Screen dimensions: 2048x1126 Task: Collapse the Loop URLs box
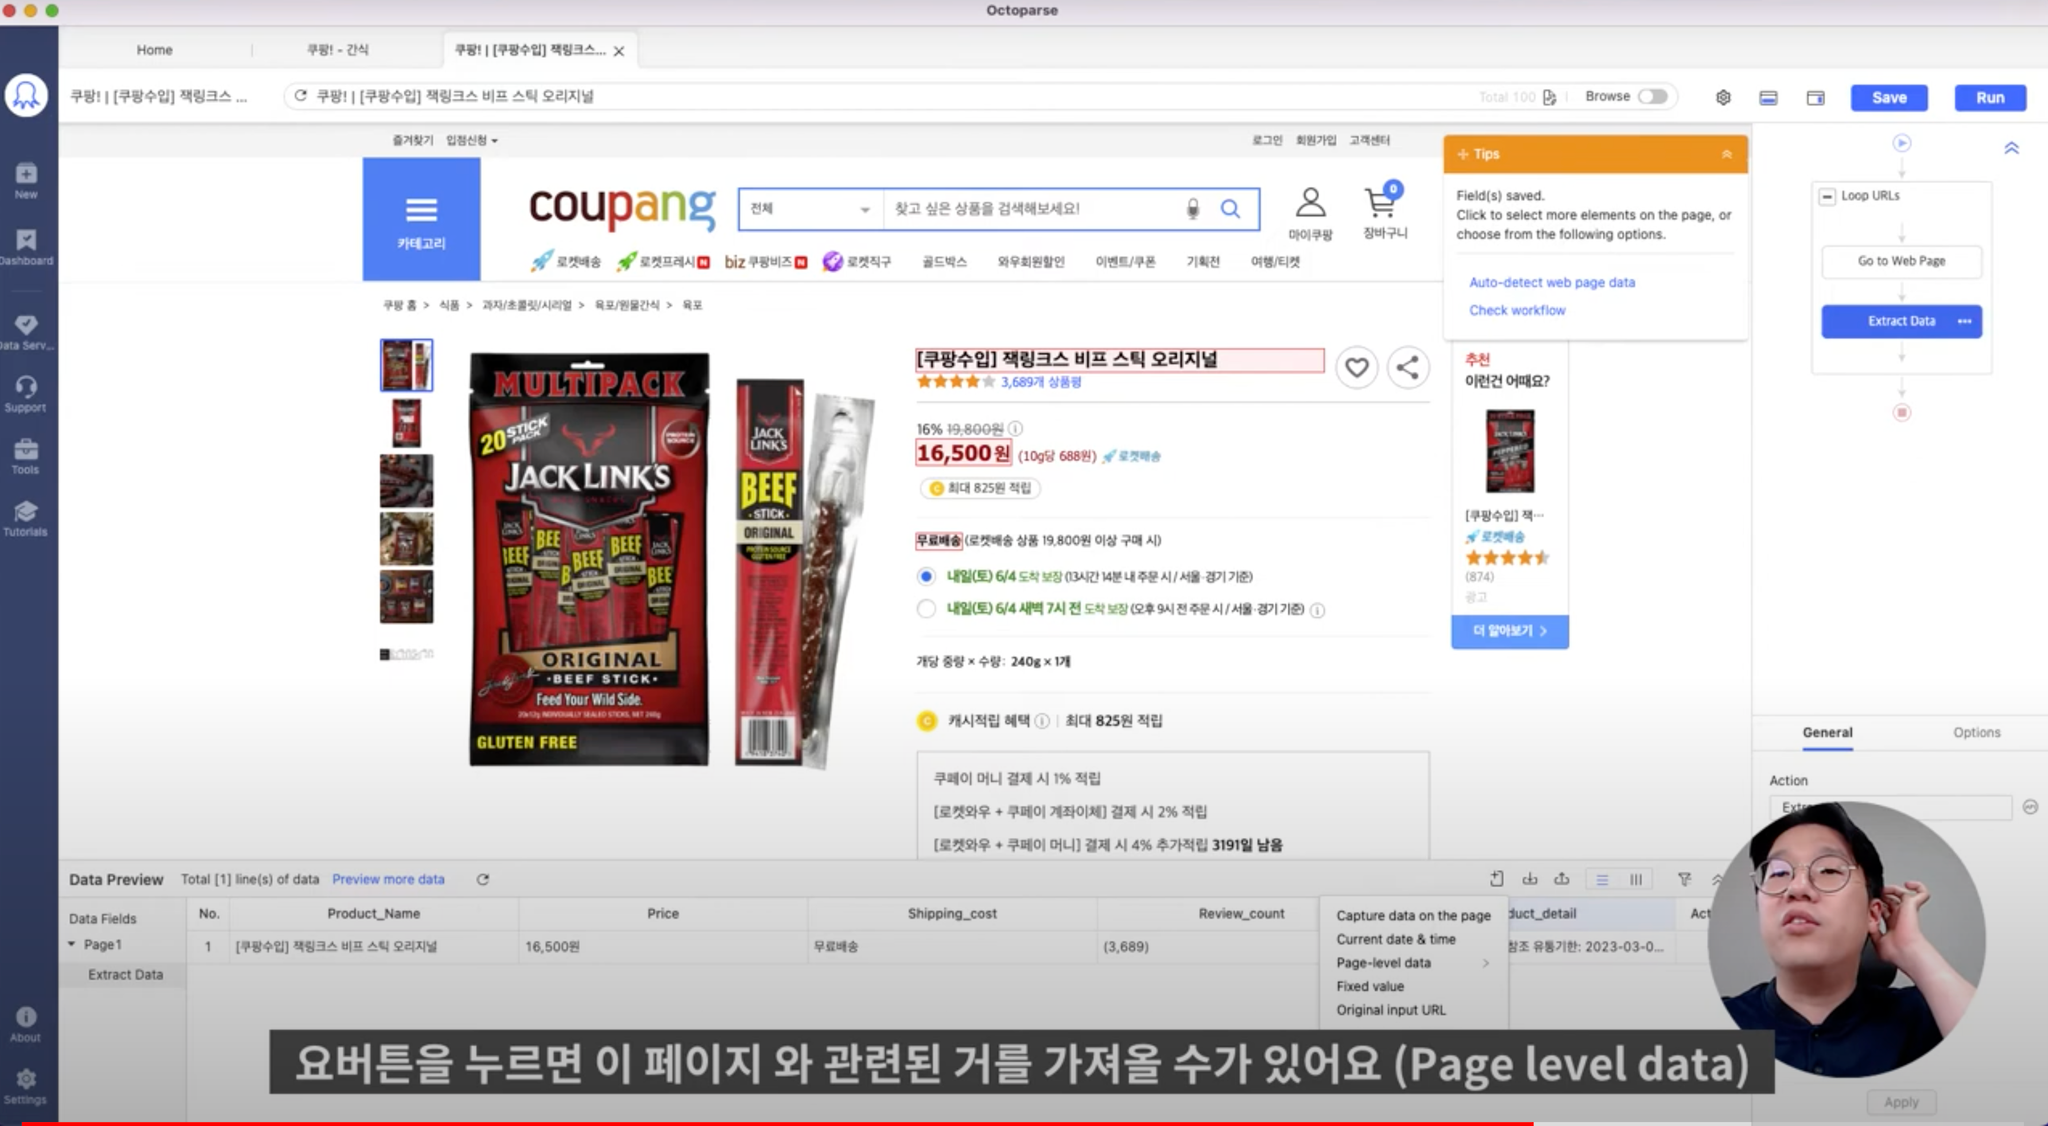(1827, 196)
